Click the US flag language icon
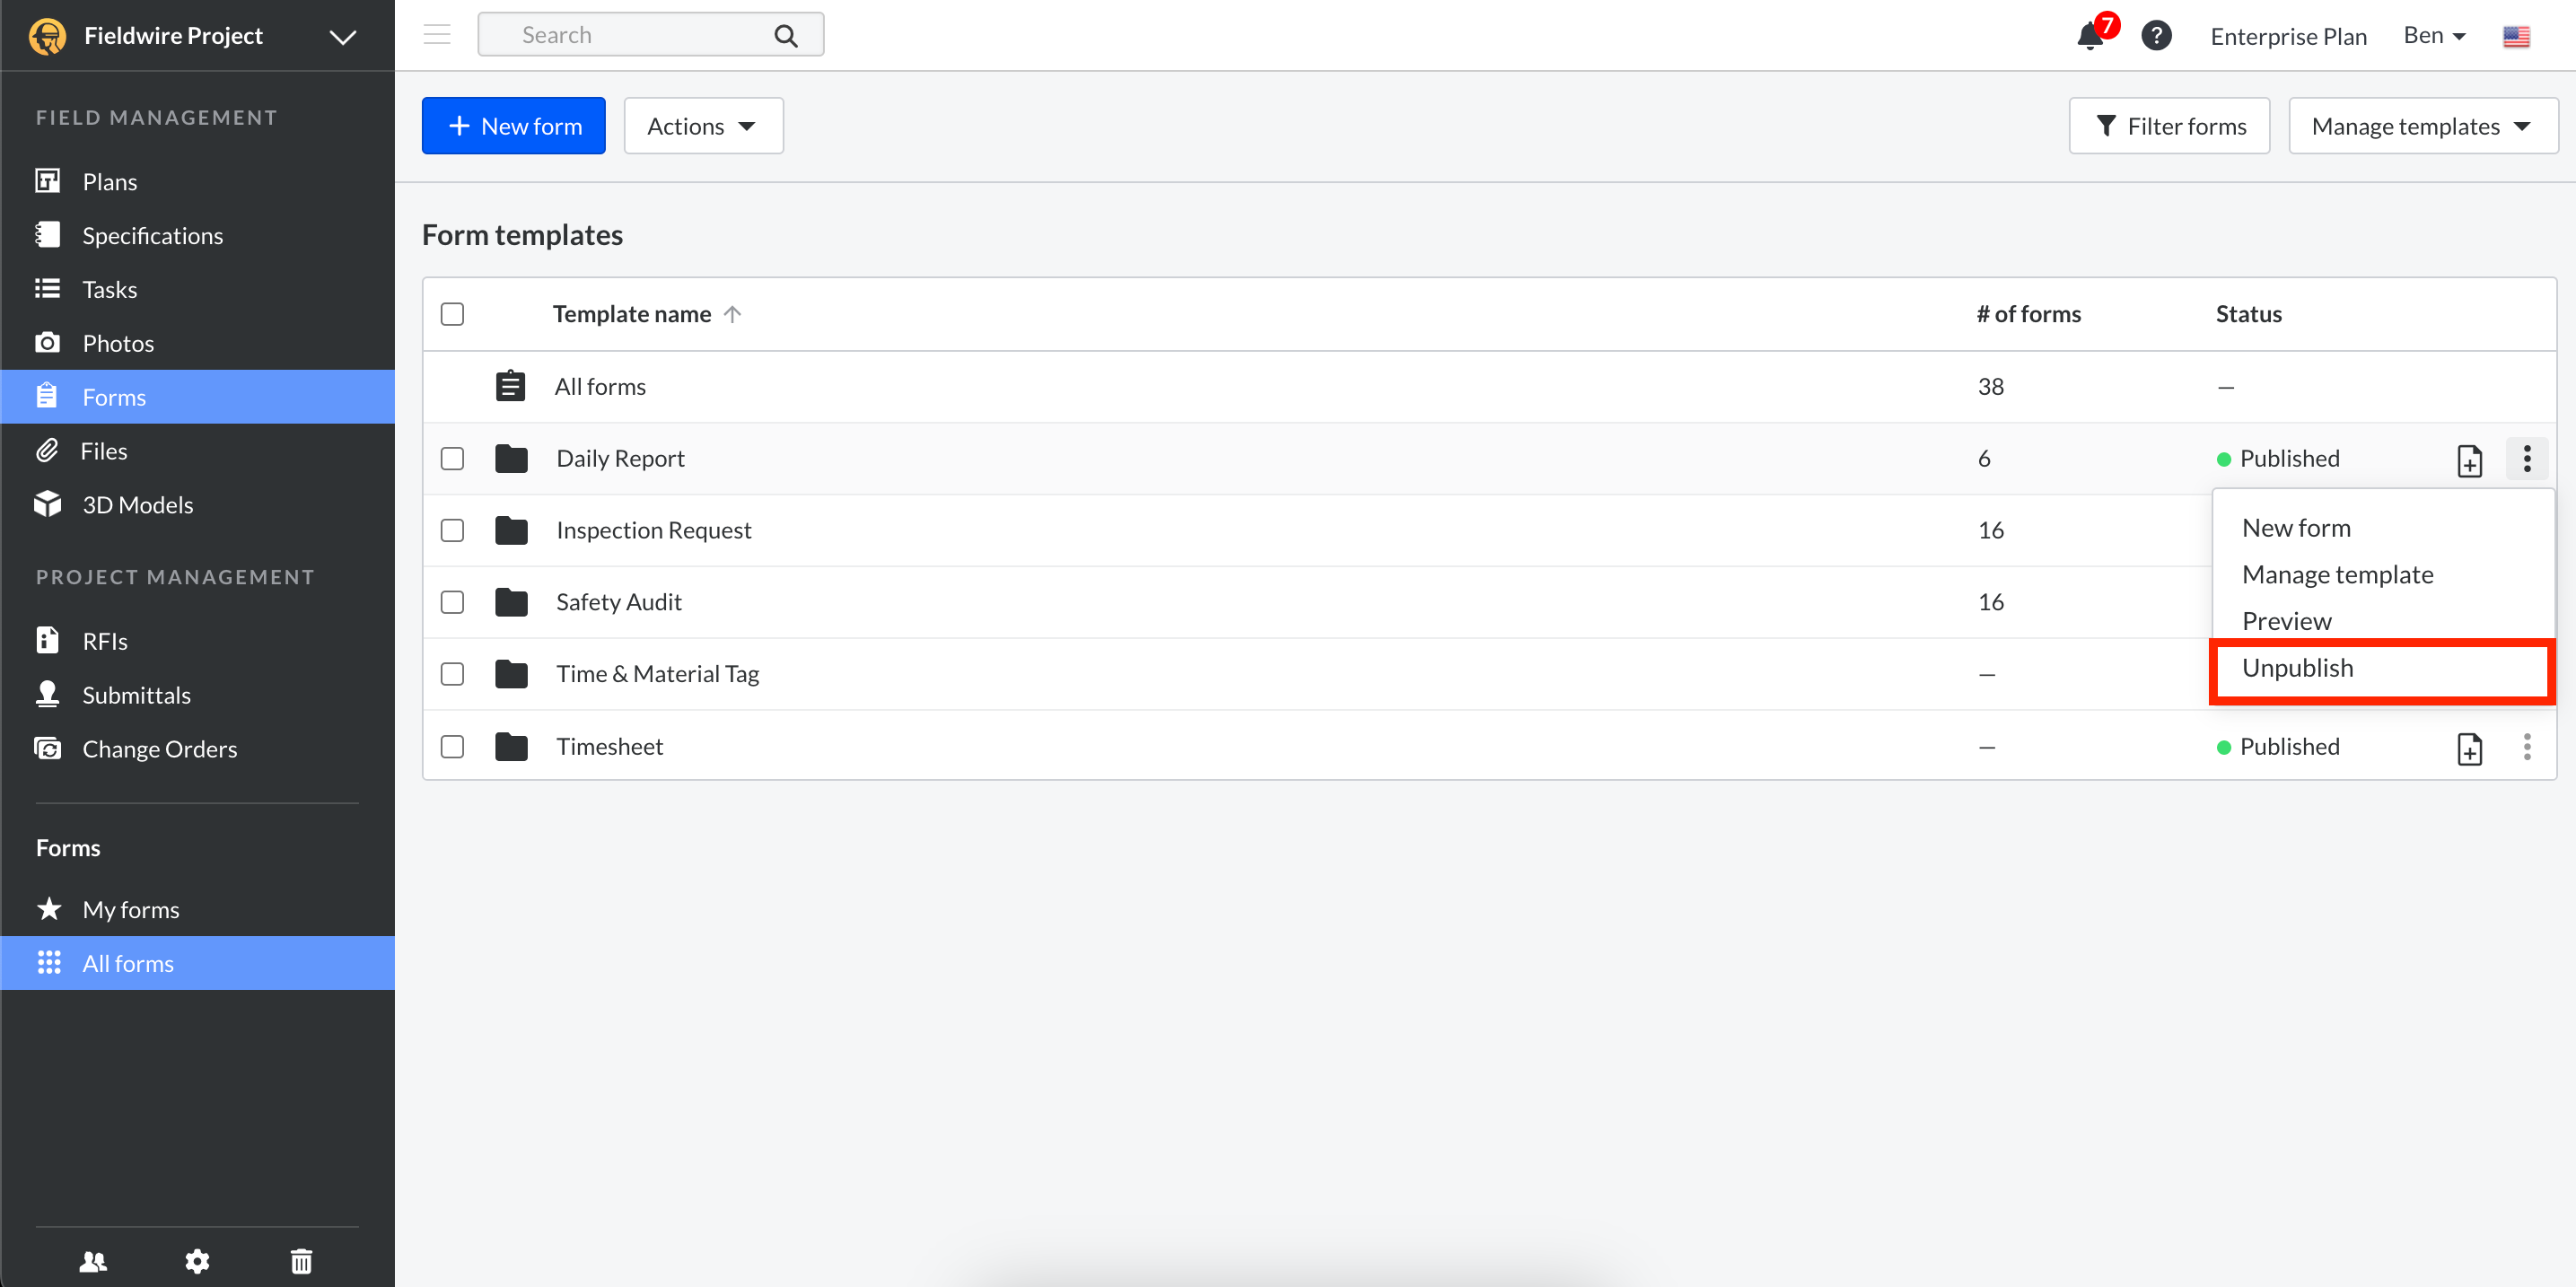Viewport: 2576px width, 1287px height. coord(2516,36)
